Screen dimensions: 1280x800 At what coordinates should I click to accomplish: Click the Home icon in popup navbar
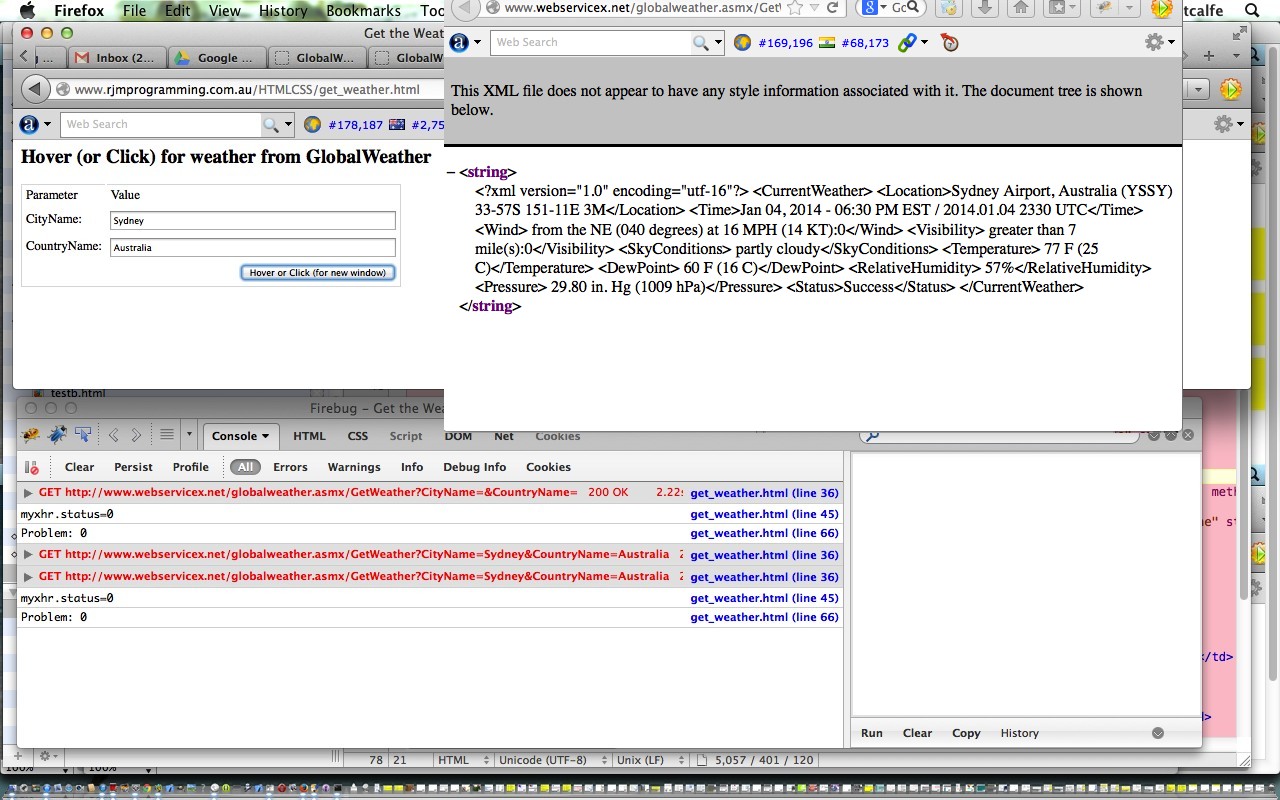pos(1021,8)
